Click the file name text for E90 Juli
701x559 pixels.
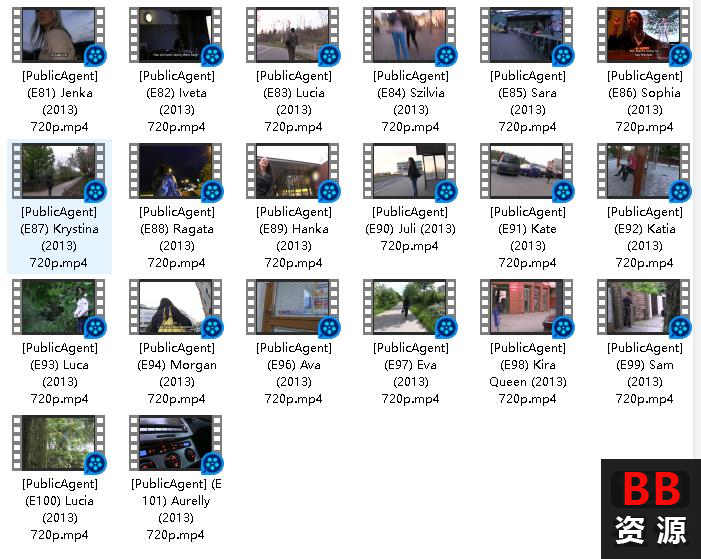click(x=410, y=229)
